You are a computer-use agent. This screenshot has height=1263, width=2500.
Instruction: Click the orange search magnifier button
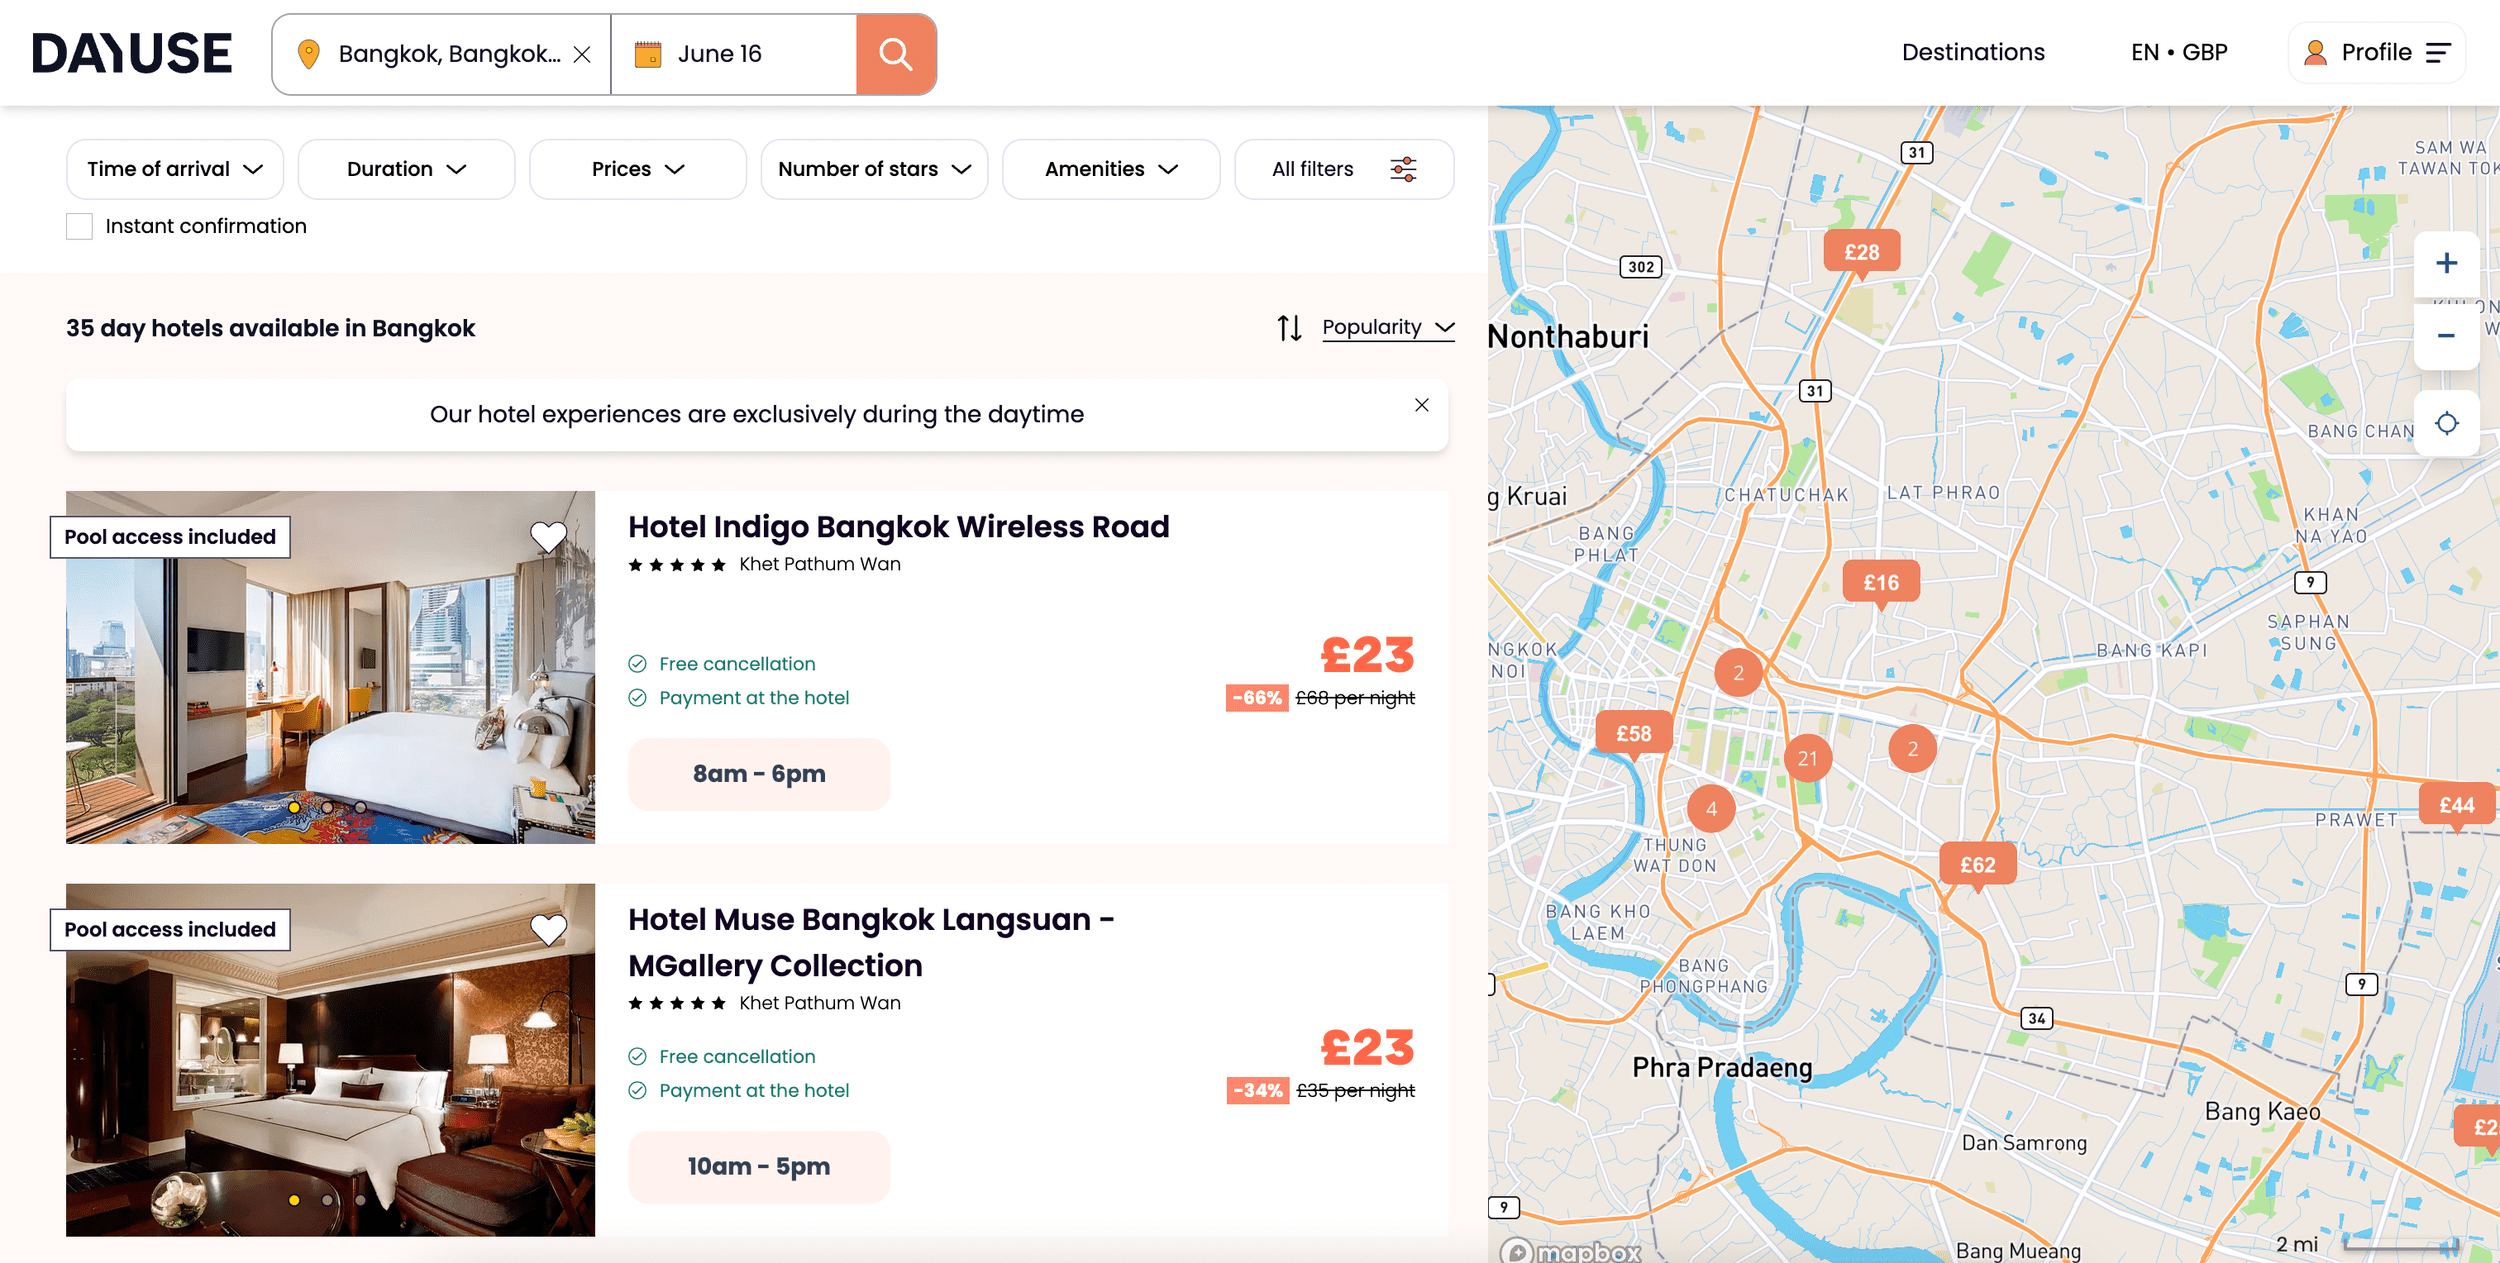(895, 54)
